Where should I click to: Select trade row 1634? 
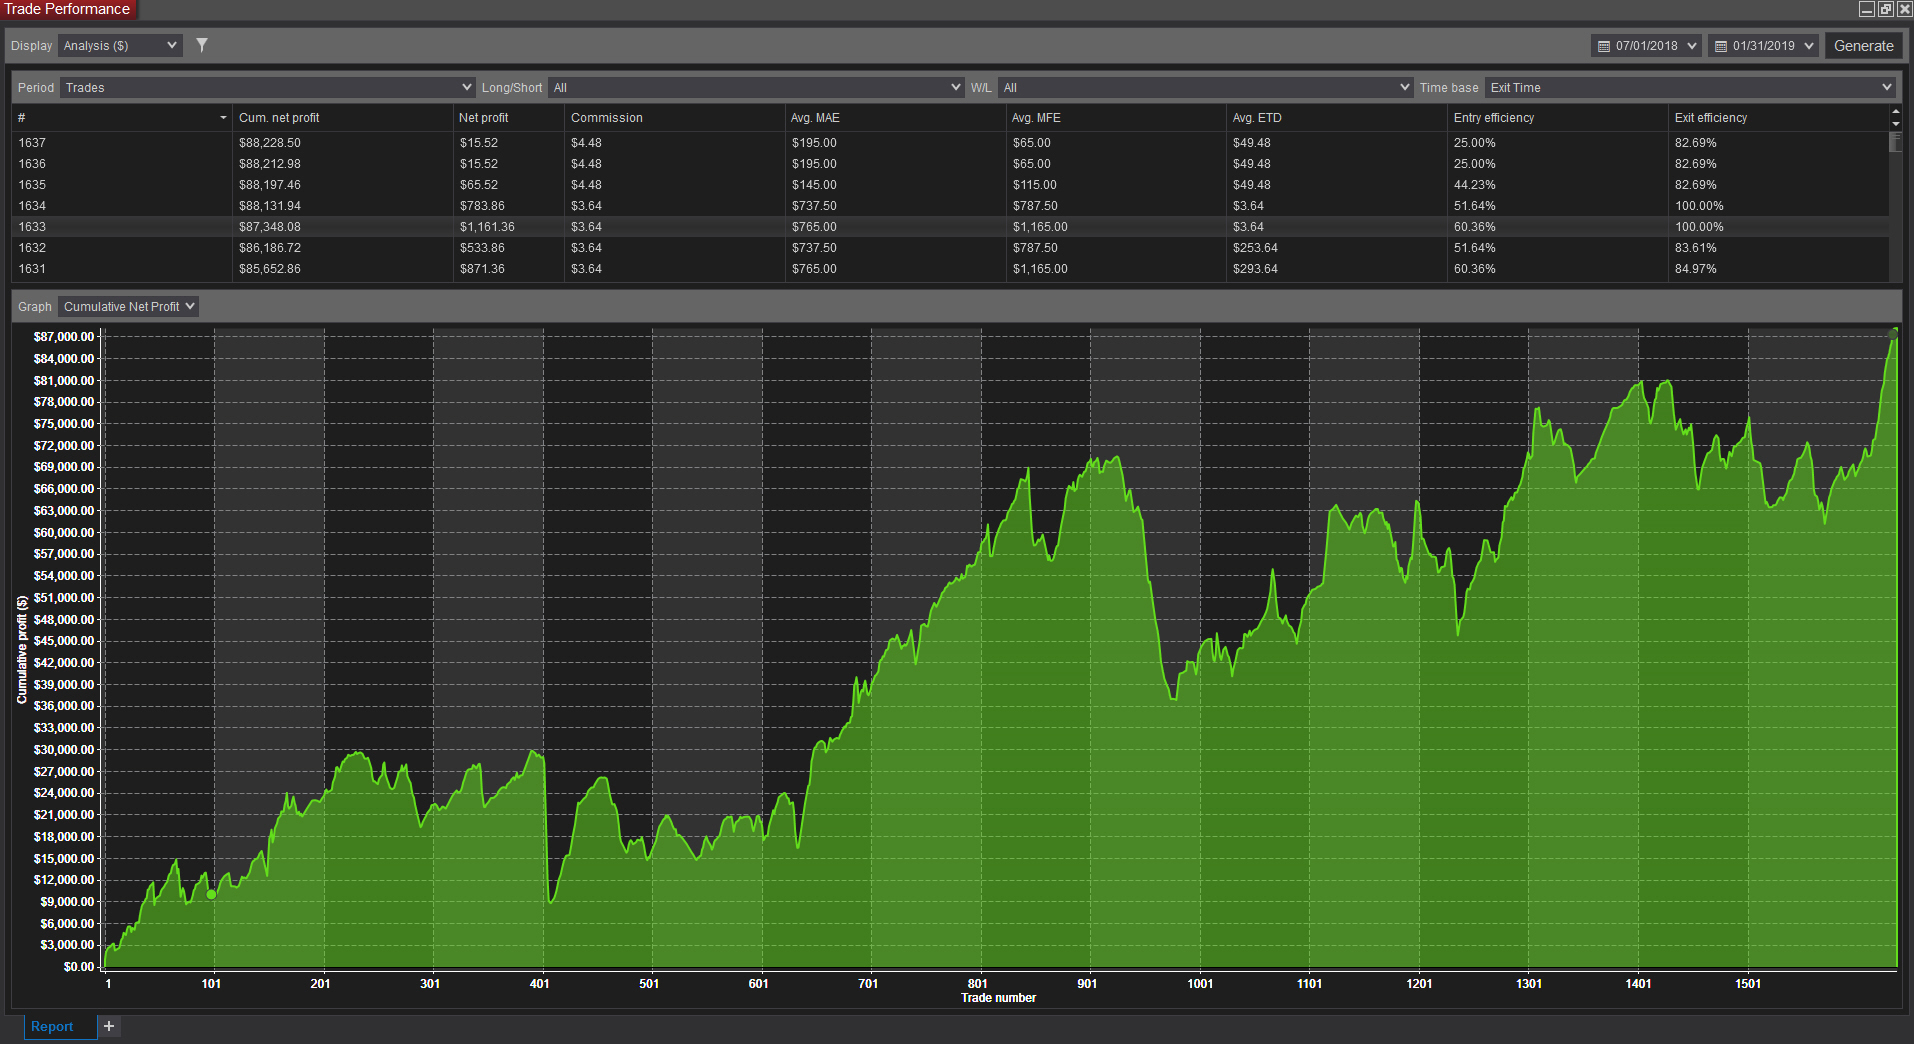[x=950, y=206]
